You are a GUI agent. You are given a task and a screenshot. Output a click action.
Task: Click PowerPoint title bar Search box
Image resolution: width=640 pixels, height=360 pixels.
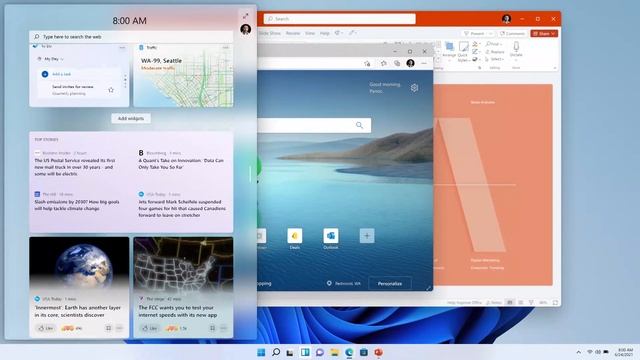point(340,19)
